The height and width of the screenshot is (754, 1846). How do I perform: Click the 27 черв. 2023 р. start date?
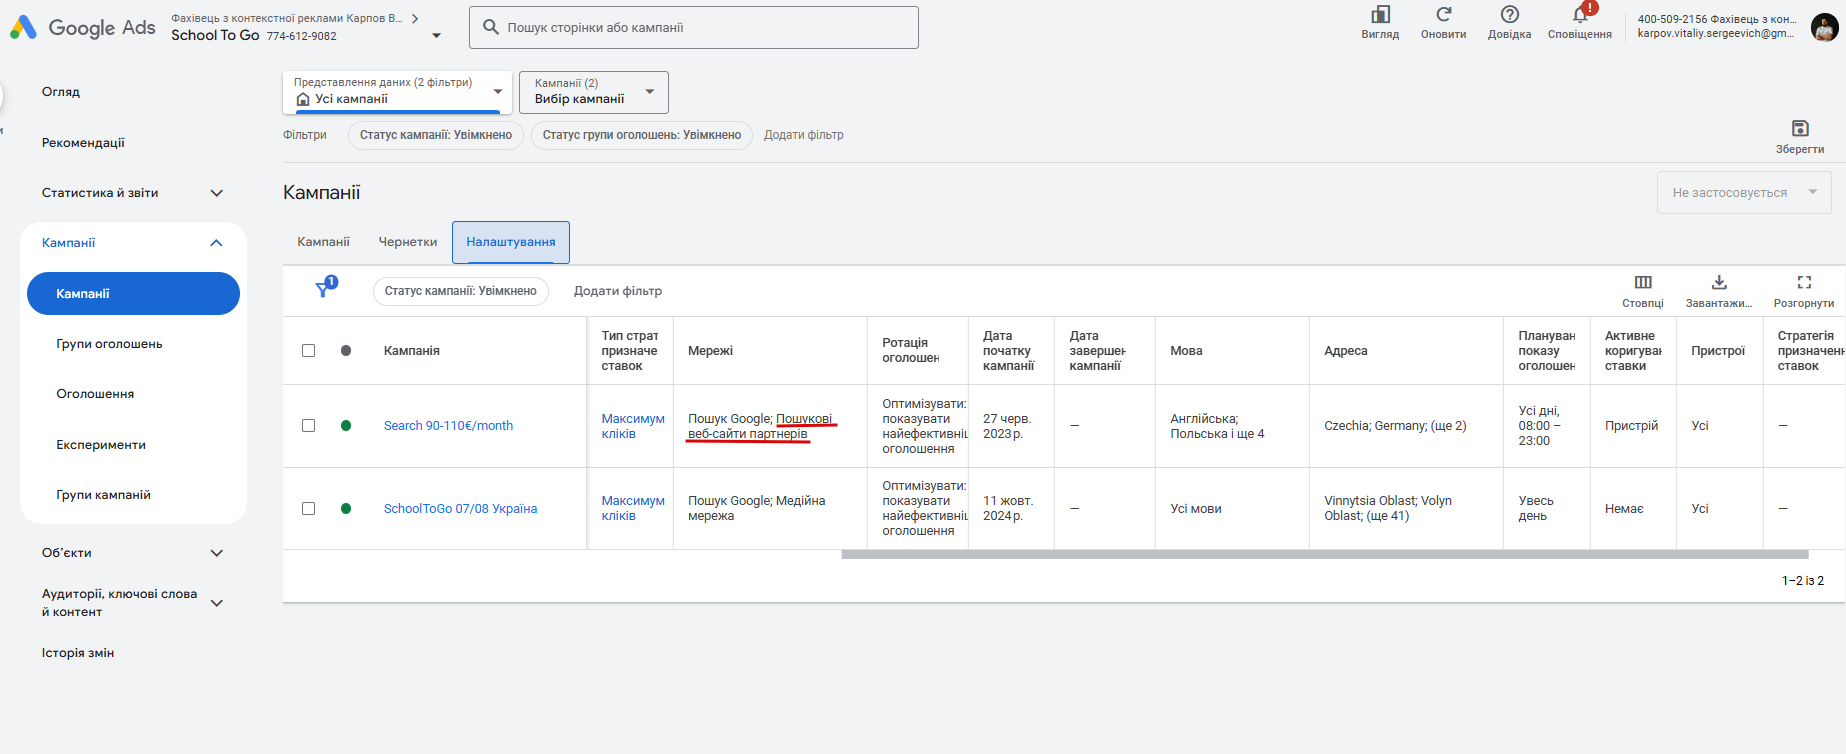point(1007,426)
